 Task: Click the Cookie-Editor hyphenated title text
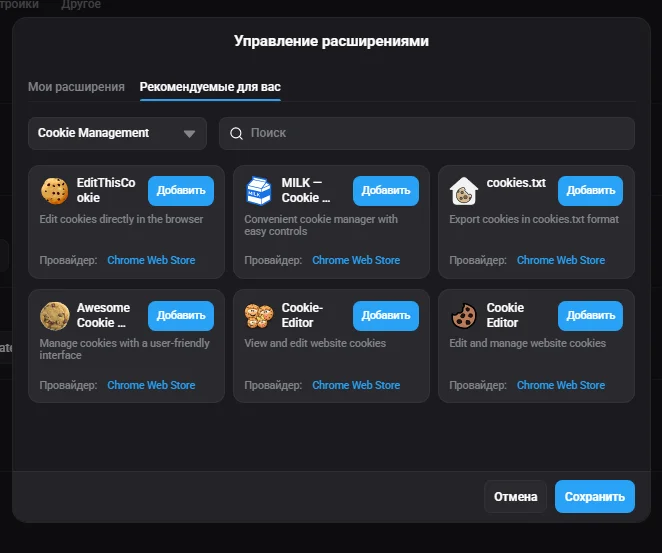pyautogui.click(x=302, y=315)
